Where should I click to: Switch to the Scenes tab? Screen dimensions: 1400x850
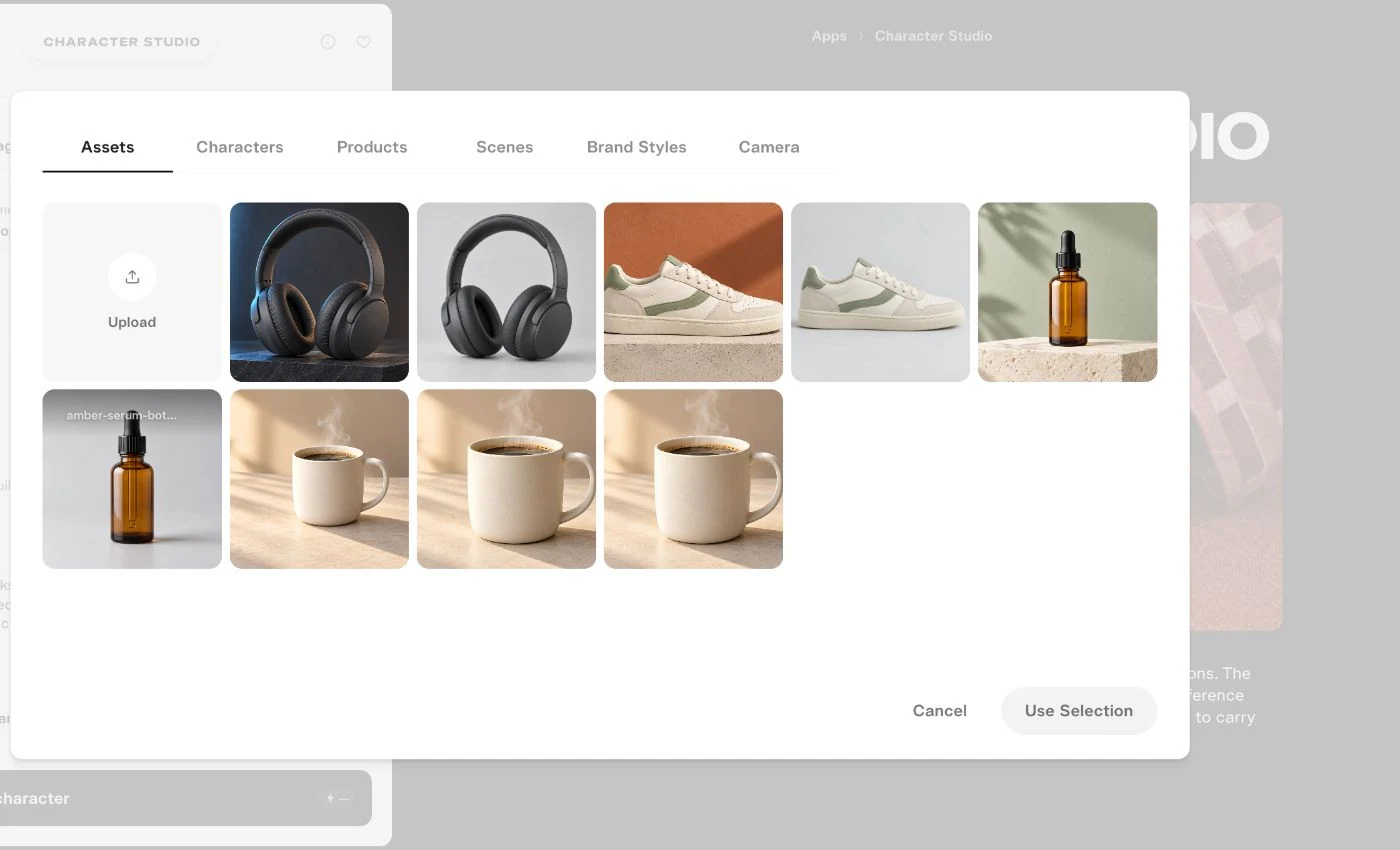coord(504,147)
